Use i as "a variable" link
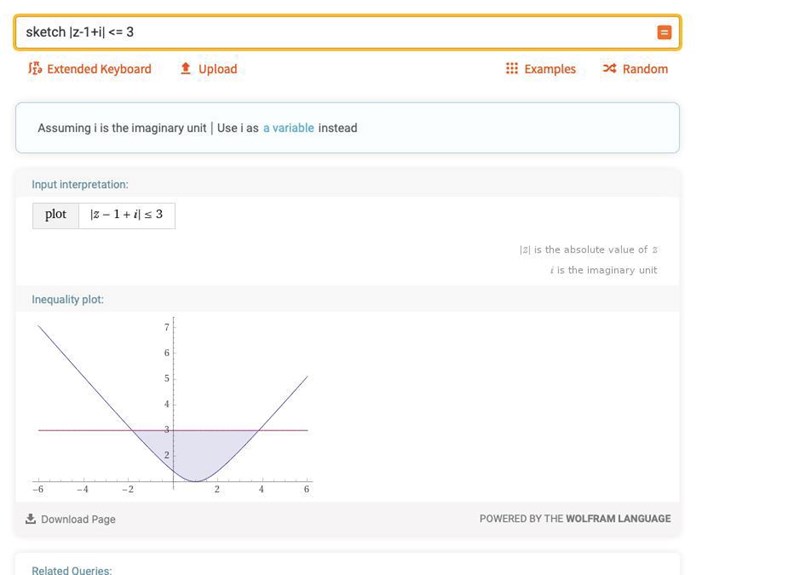 [x=288, y=128]
